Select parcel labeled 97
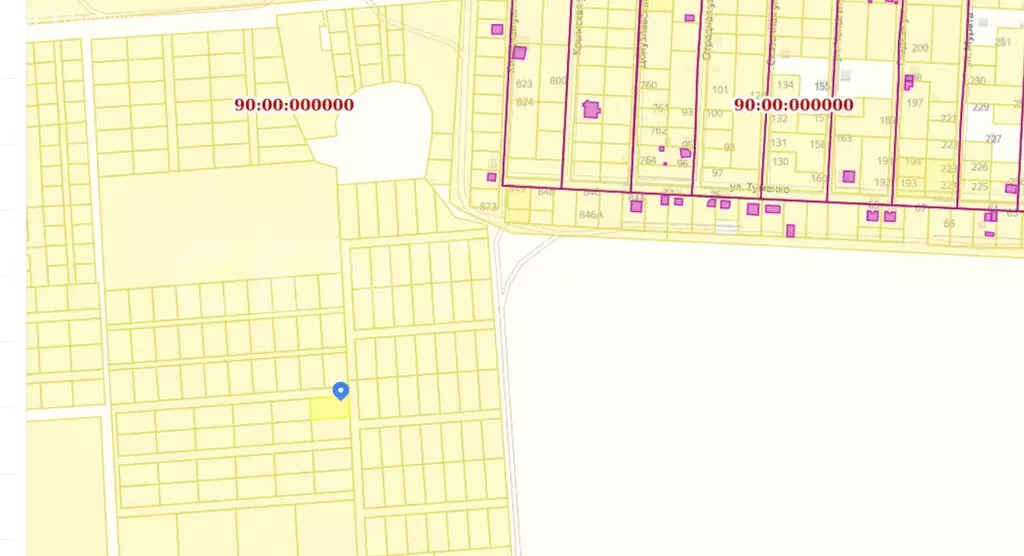This screenshot has height=556, width=1024. click(717, 173)
